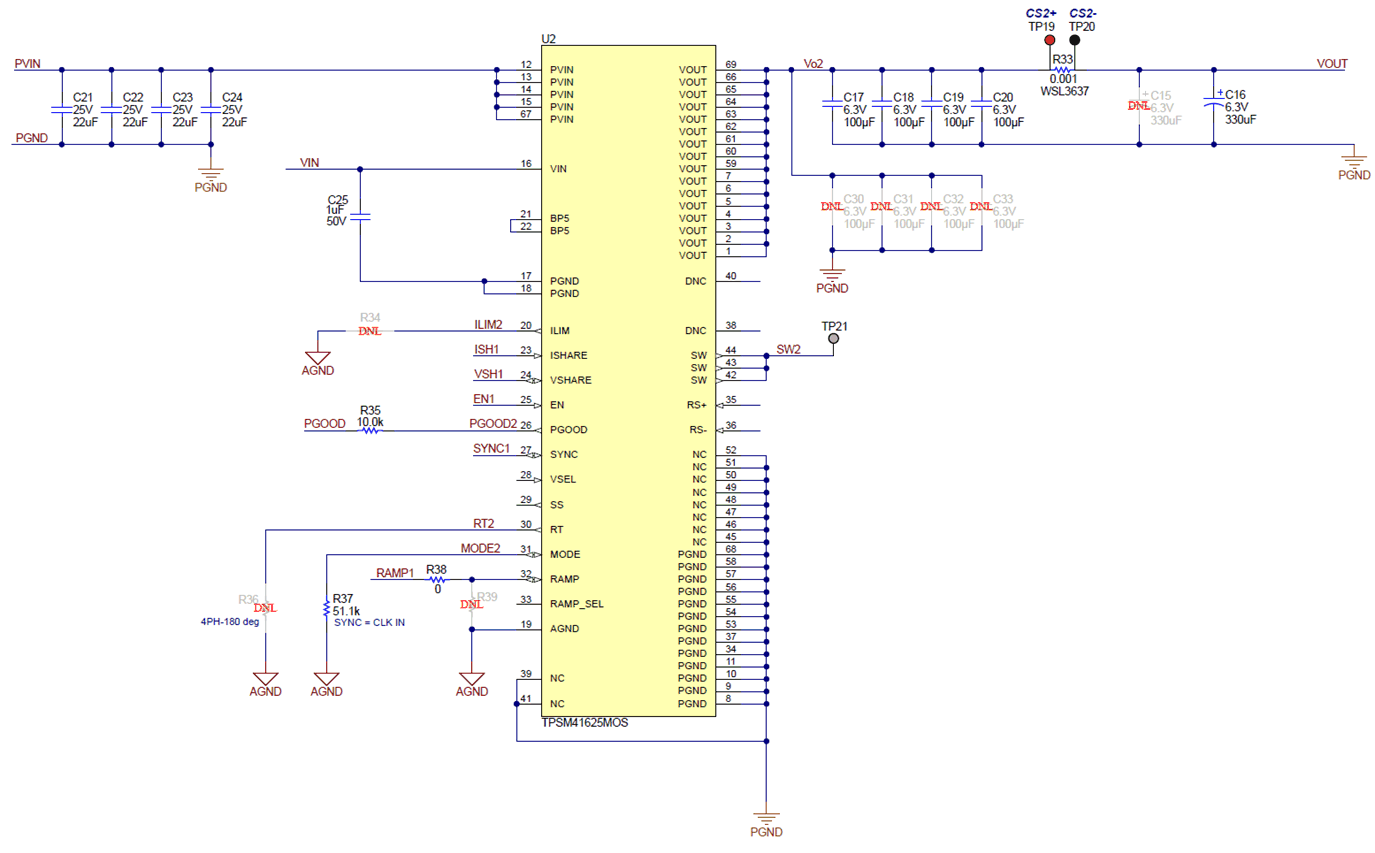This screenshot has width=1375, height=853.
Task: Select the ISHARE pin name
Action: (x=569, y=356)
